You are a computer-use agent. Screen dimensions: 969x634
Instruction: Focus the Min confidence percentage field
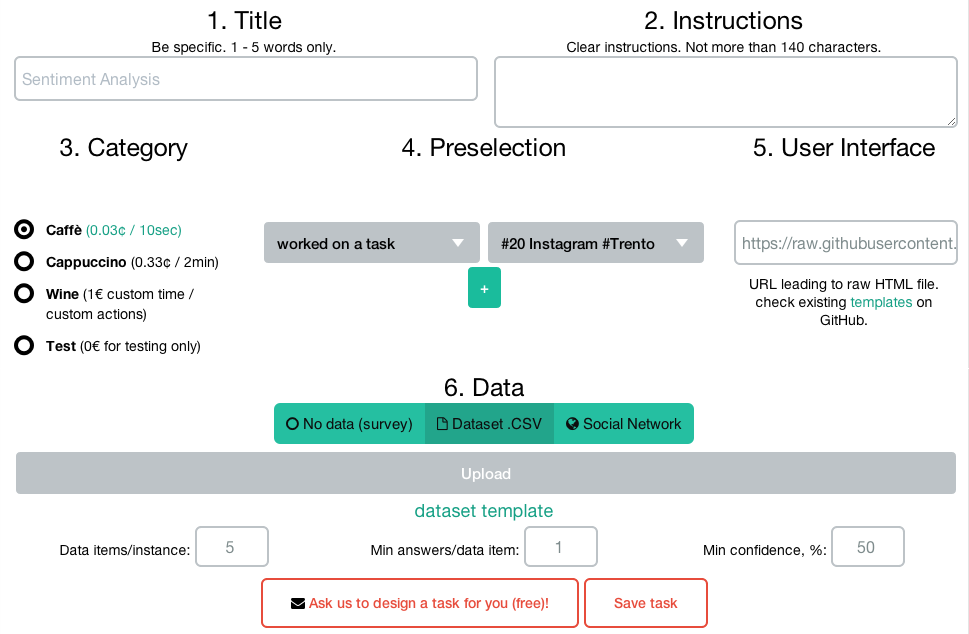click(x=867, y=547)
